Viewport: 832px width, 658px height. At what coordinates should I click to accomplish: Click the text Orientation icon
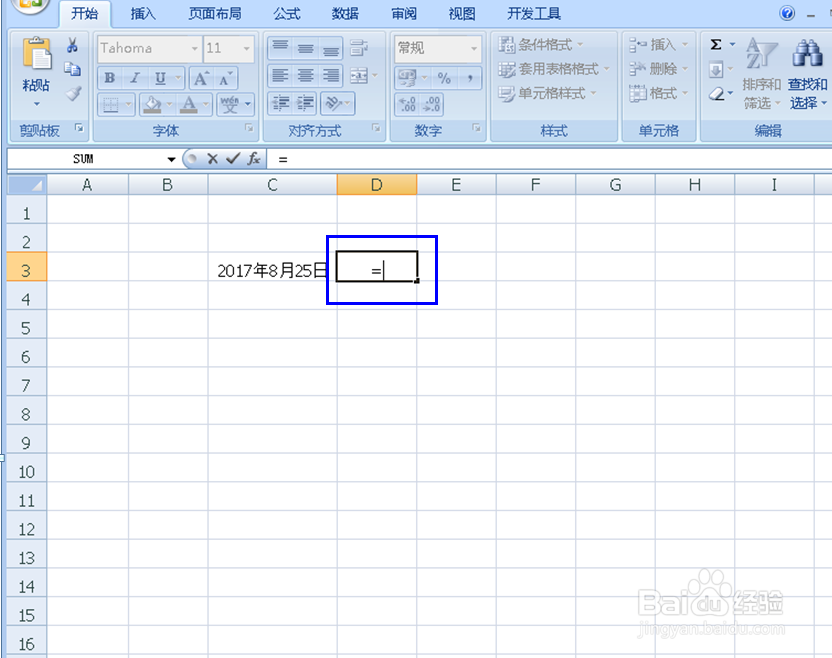[333, 103]
